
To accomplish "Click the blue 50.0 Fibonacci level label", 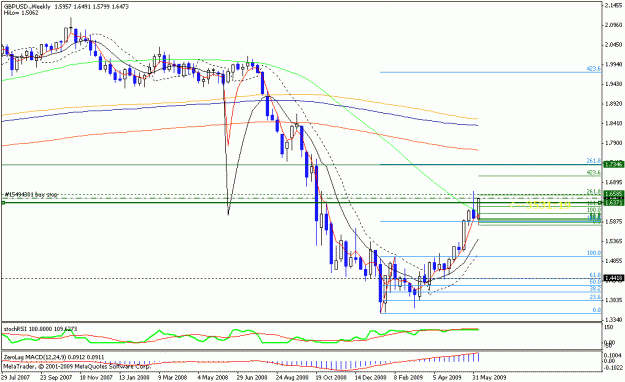I will point(595,282).
